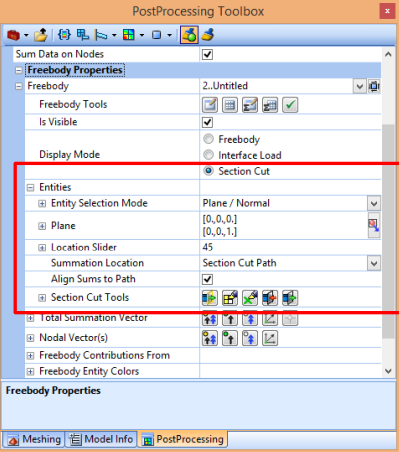Image resolution: width=399 pixels, height=452 pixels.
Task: Click the grid table Freebody Tools icon
Action: [x=230, y=105]
